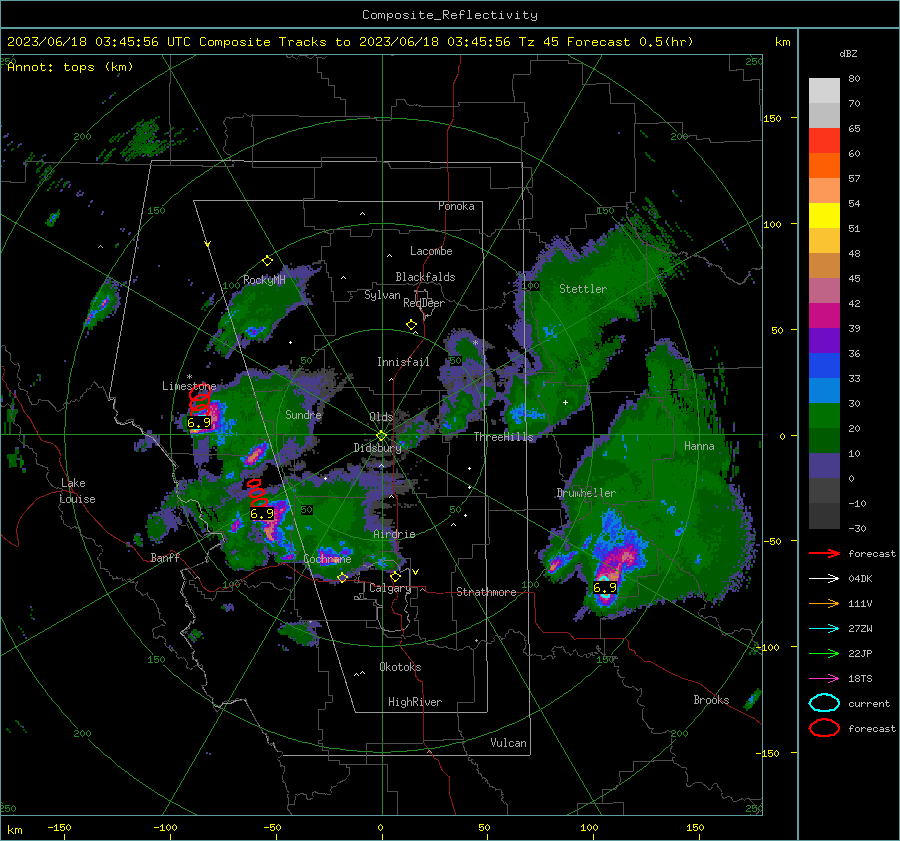Screen dimensions: 900x841
Task: Click the Strathmore city label
Action: (486, 592)
